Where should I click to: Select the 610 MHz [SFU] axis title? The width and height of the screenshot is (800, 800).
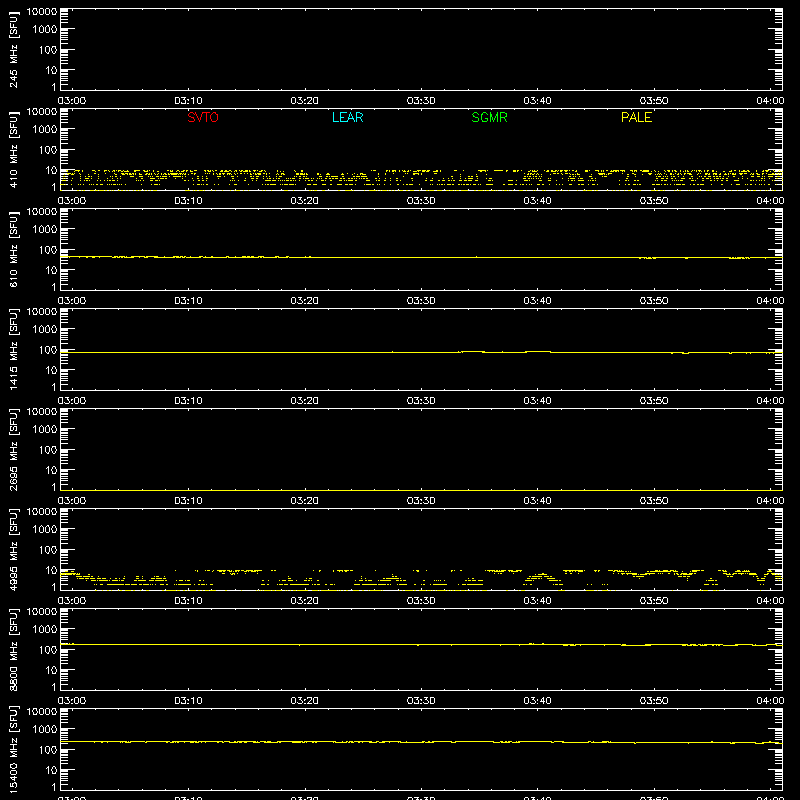pos(13,249)
